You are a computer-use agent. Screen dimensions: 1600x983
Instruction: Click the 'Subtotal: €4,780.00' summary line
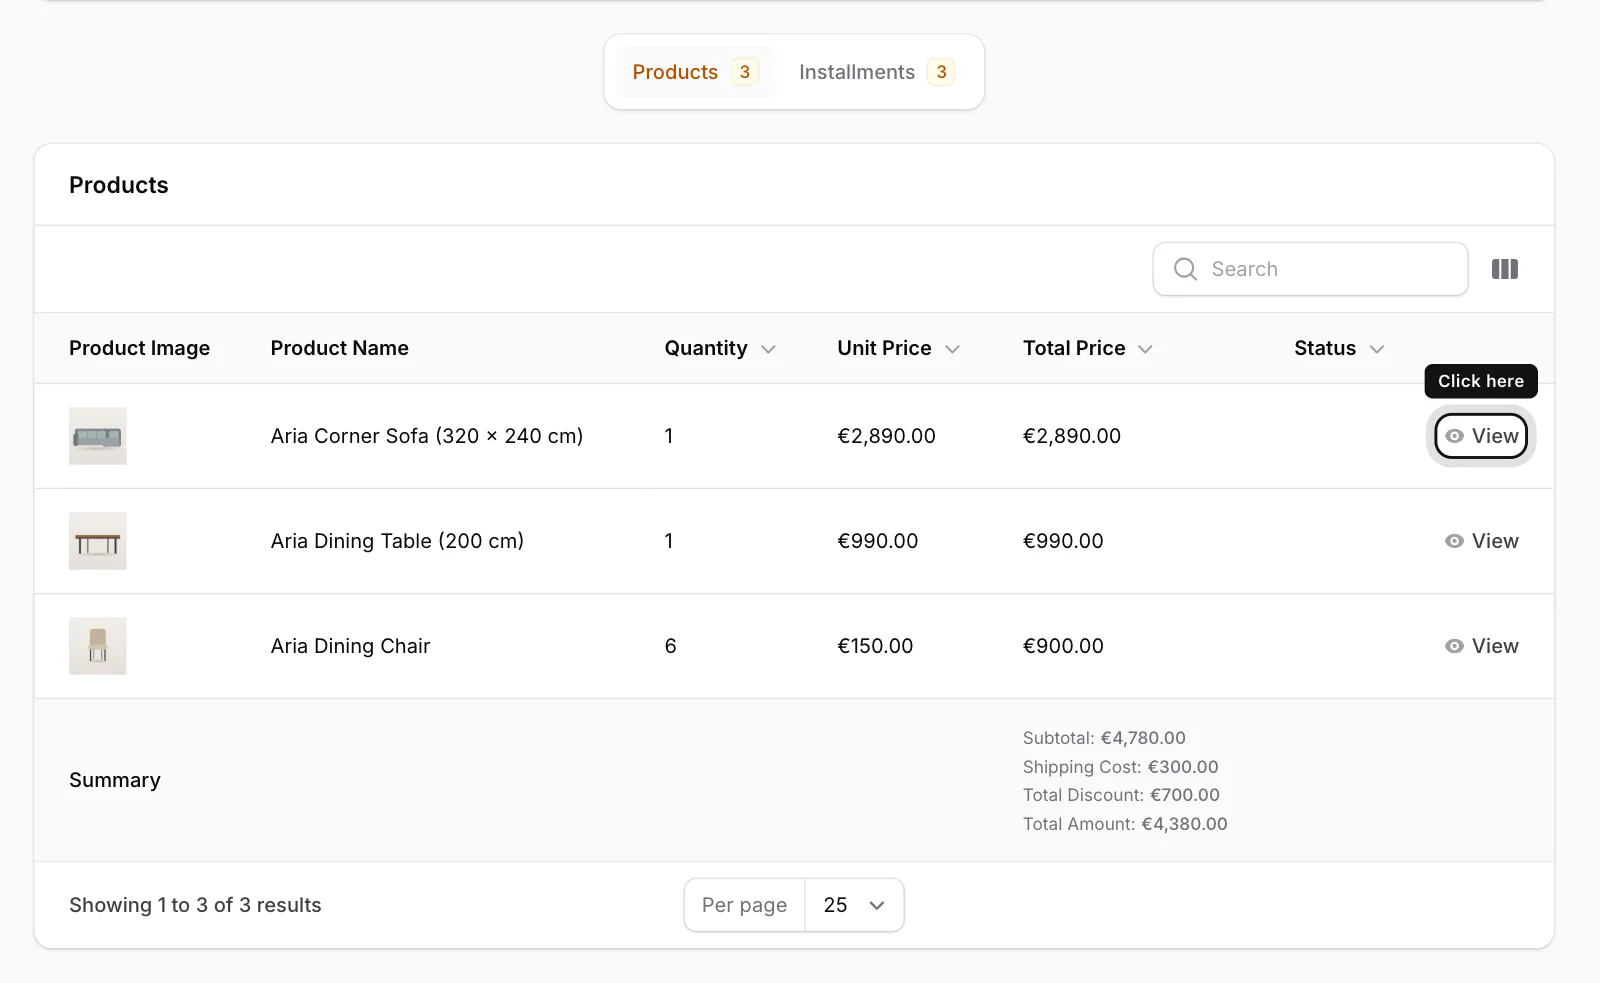pyautogui.click(x=1104, y=738)
